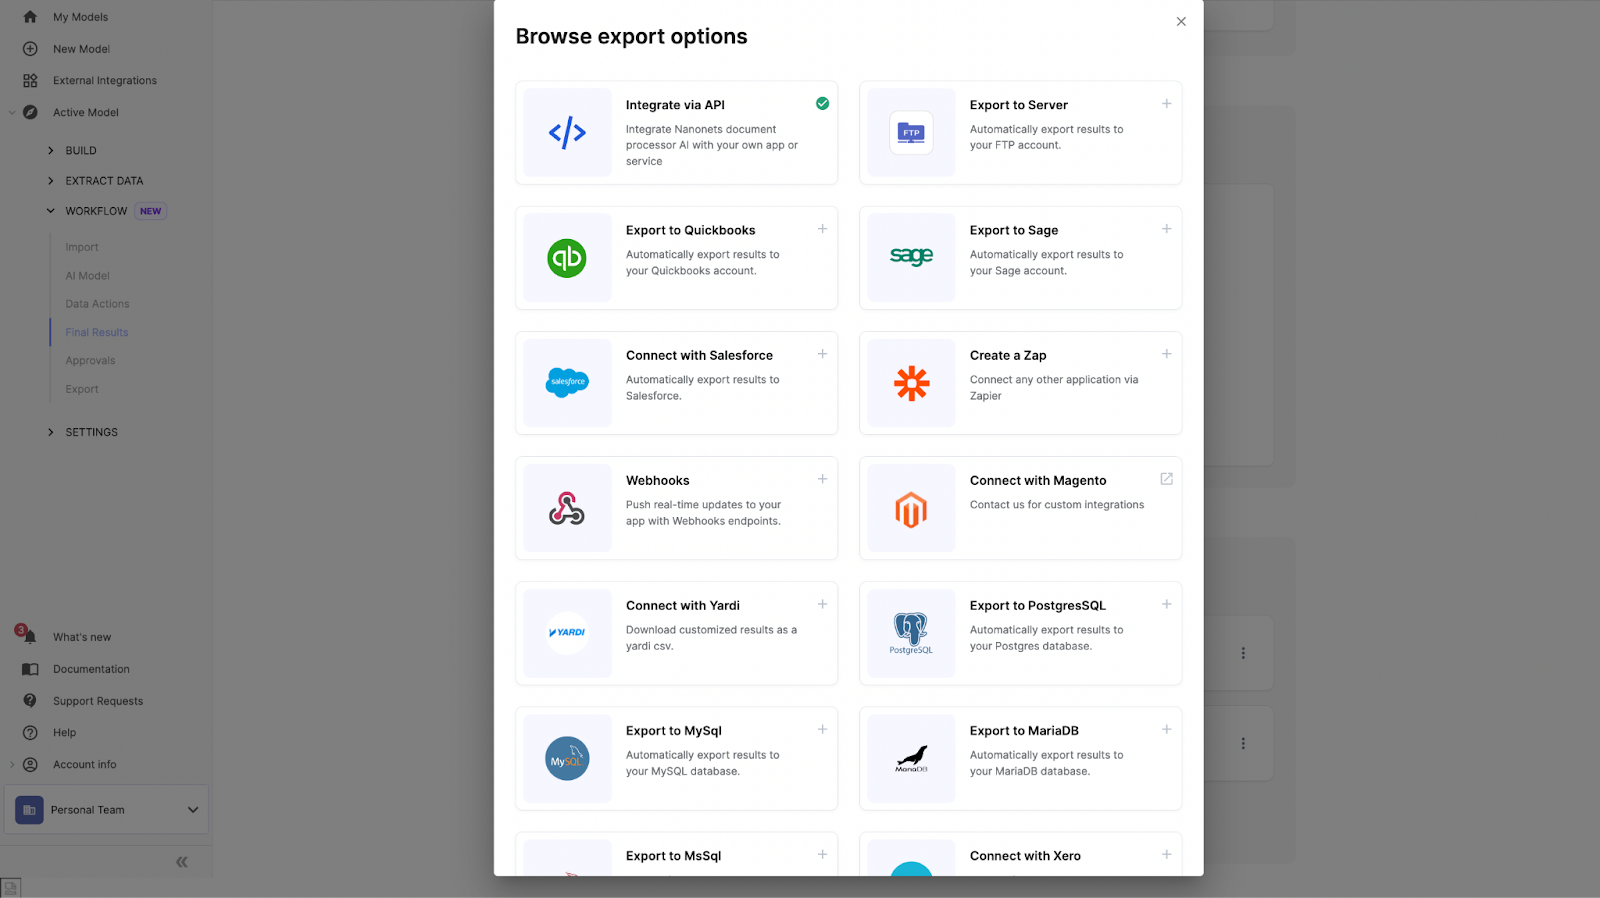Click the FTP server icon

(x=911, y=132)
